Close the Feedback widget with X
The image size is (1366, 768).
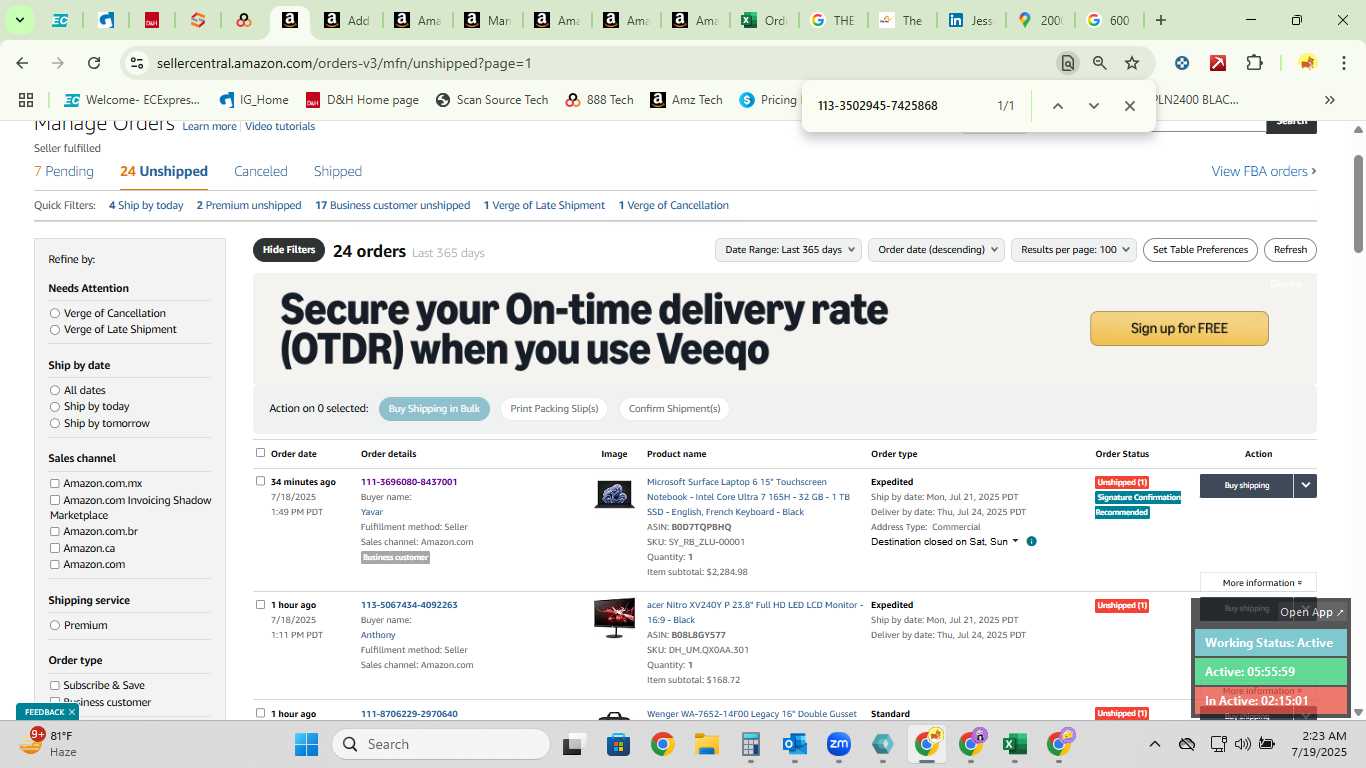(72, 712)
